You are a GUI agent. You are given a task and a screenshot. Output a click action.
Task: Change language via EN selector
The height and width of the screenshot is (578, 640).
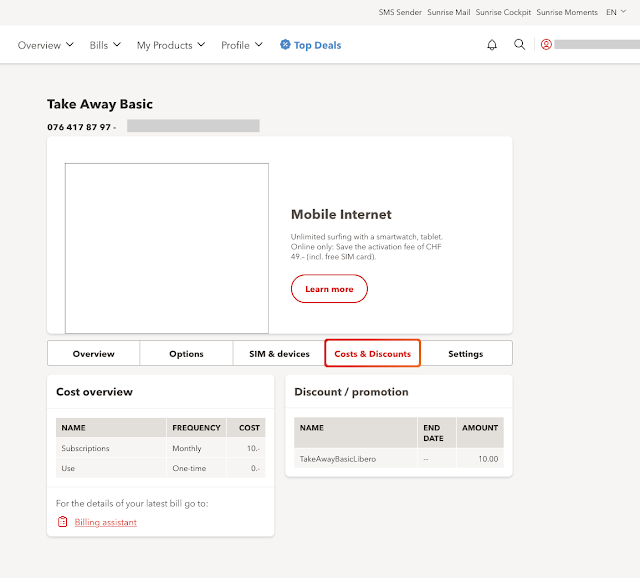(616, 12)
